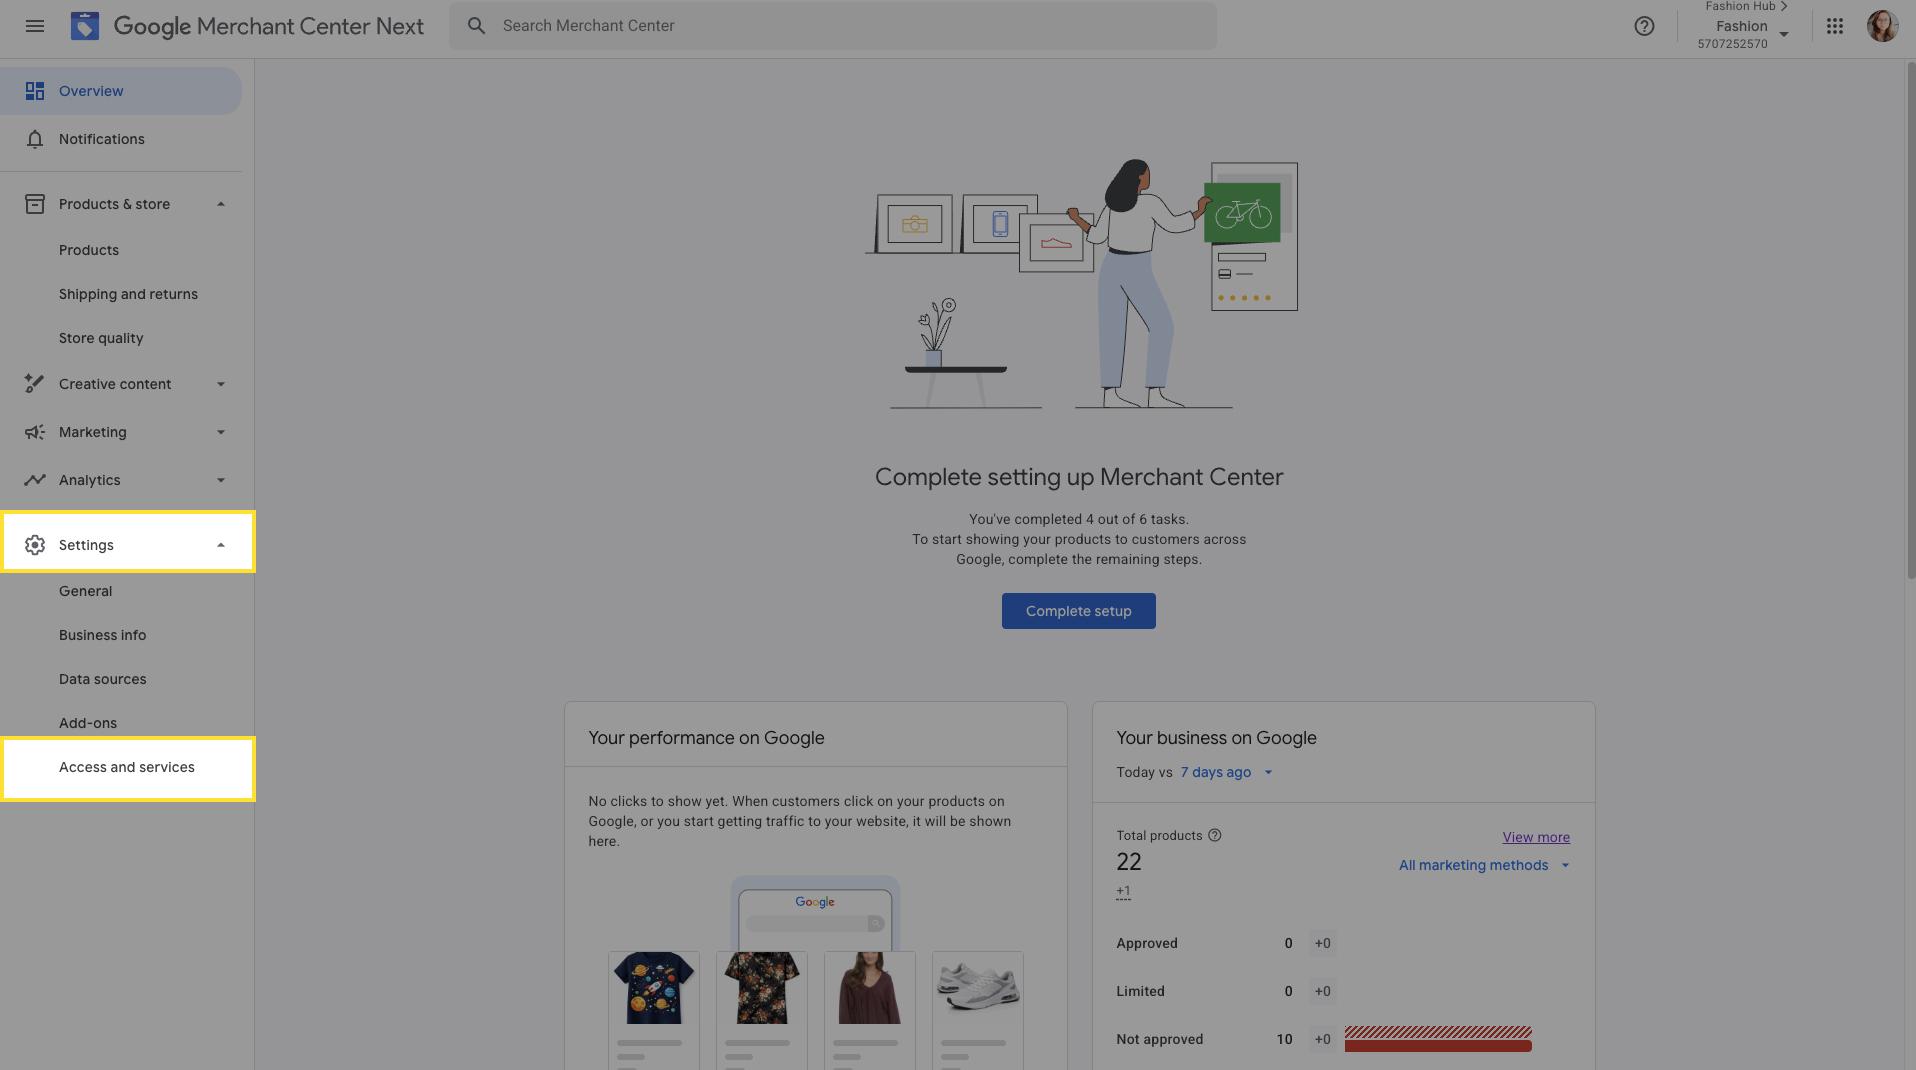Image resolution: width=1916 pixels, height=1070 pixels.
Task: Click the Merchant Center logo icon
Action: pos(85,26)
